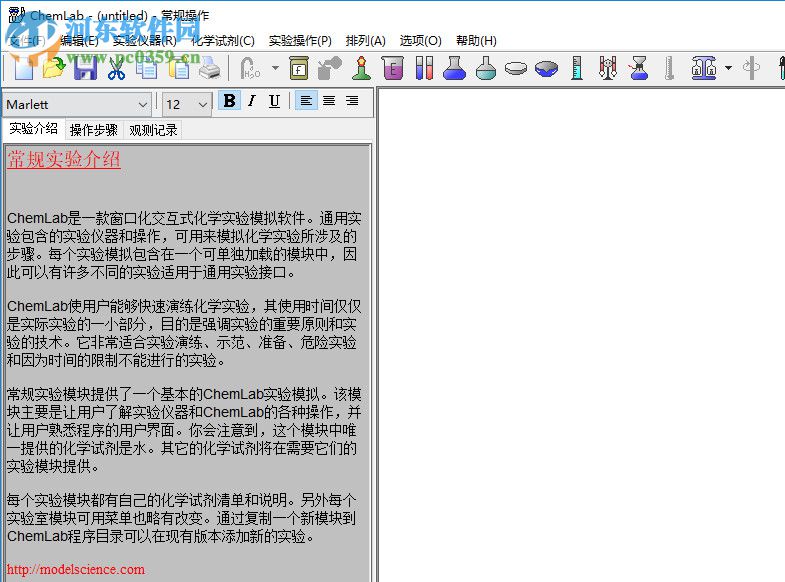Add the round Florence flask
This screenshot has width=785, height=582.
coord(486,69)
